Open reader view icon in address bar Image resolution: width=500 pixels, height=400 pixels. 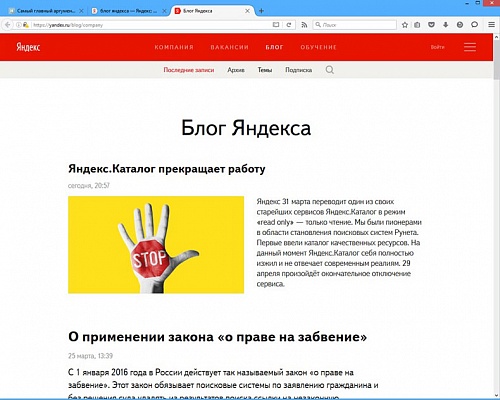tap(276, 25)
